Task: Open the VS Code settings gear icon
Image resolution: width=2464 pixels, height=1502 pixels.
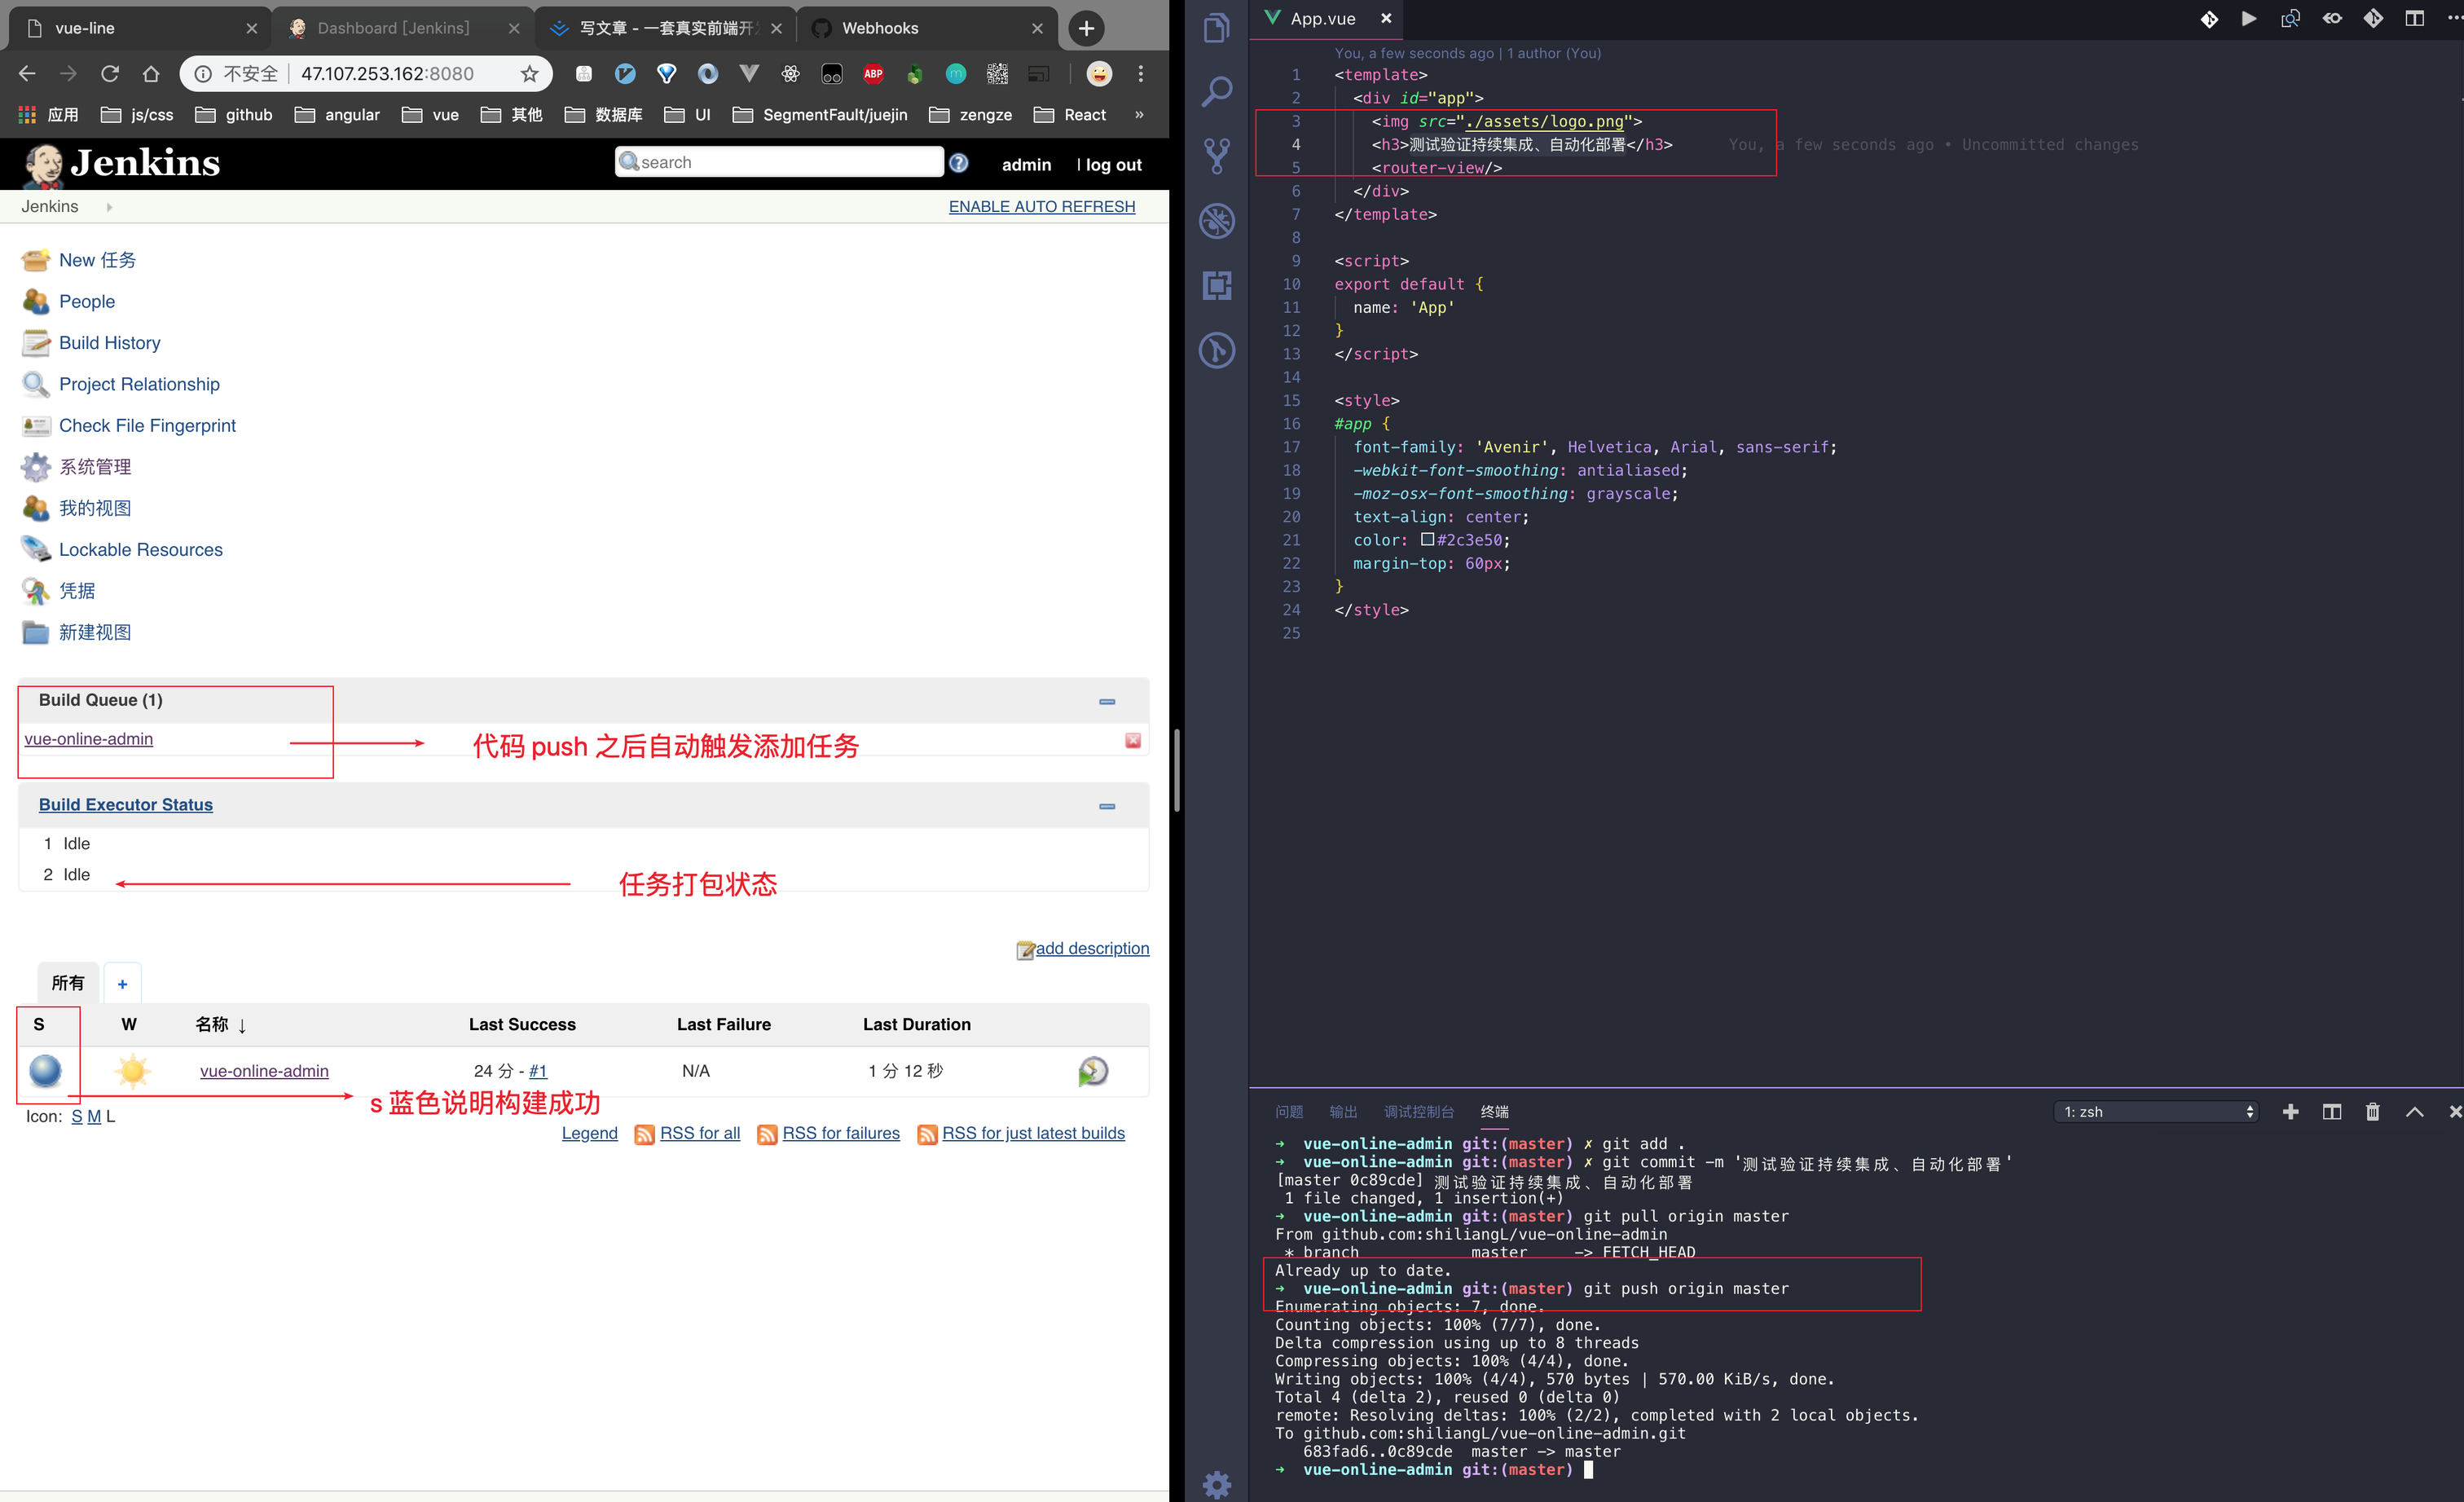Action: pos(1216,1483)
